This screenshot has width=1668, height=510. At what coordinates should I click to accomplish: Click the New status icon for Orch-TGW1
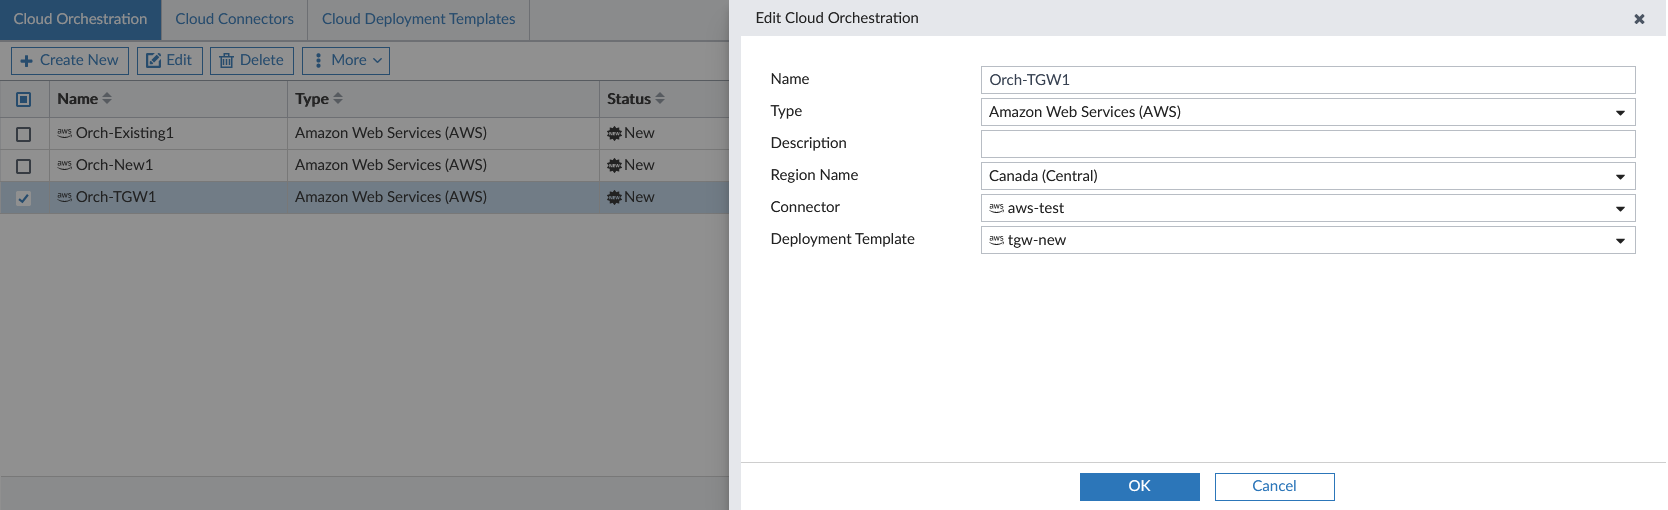click(614, 197)
